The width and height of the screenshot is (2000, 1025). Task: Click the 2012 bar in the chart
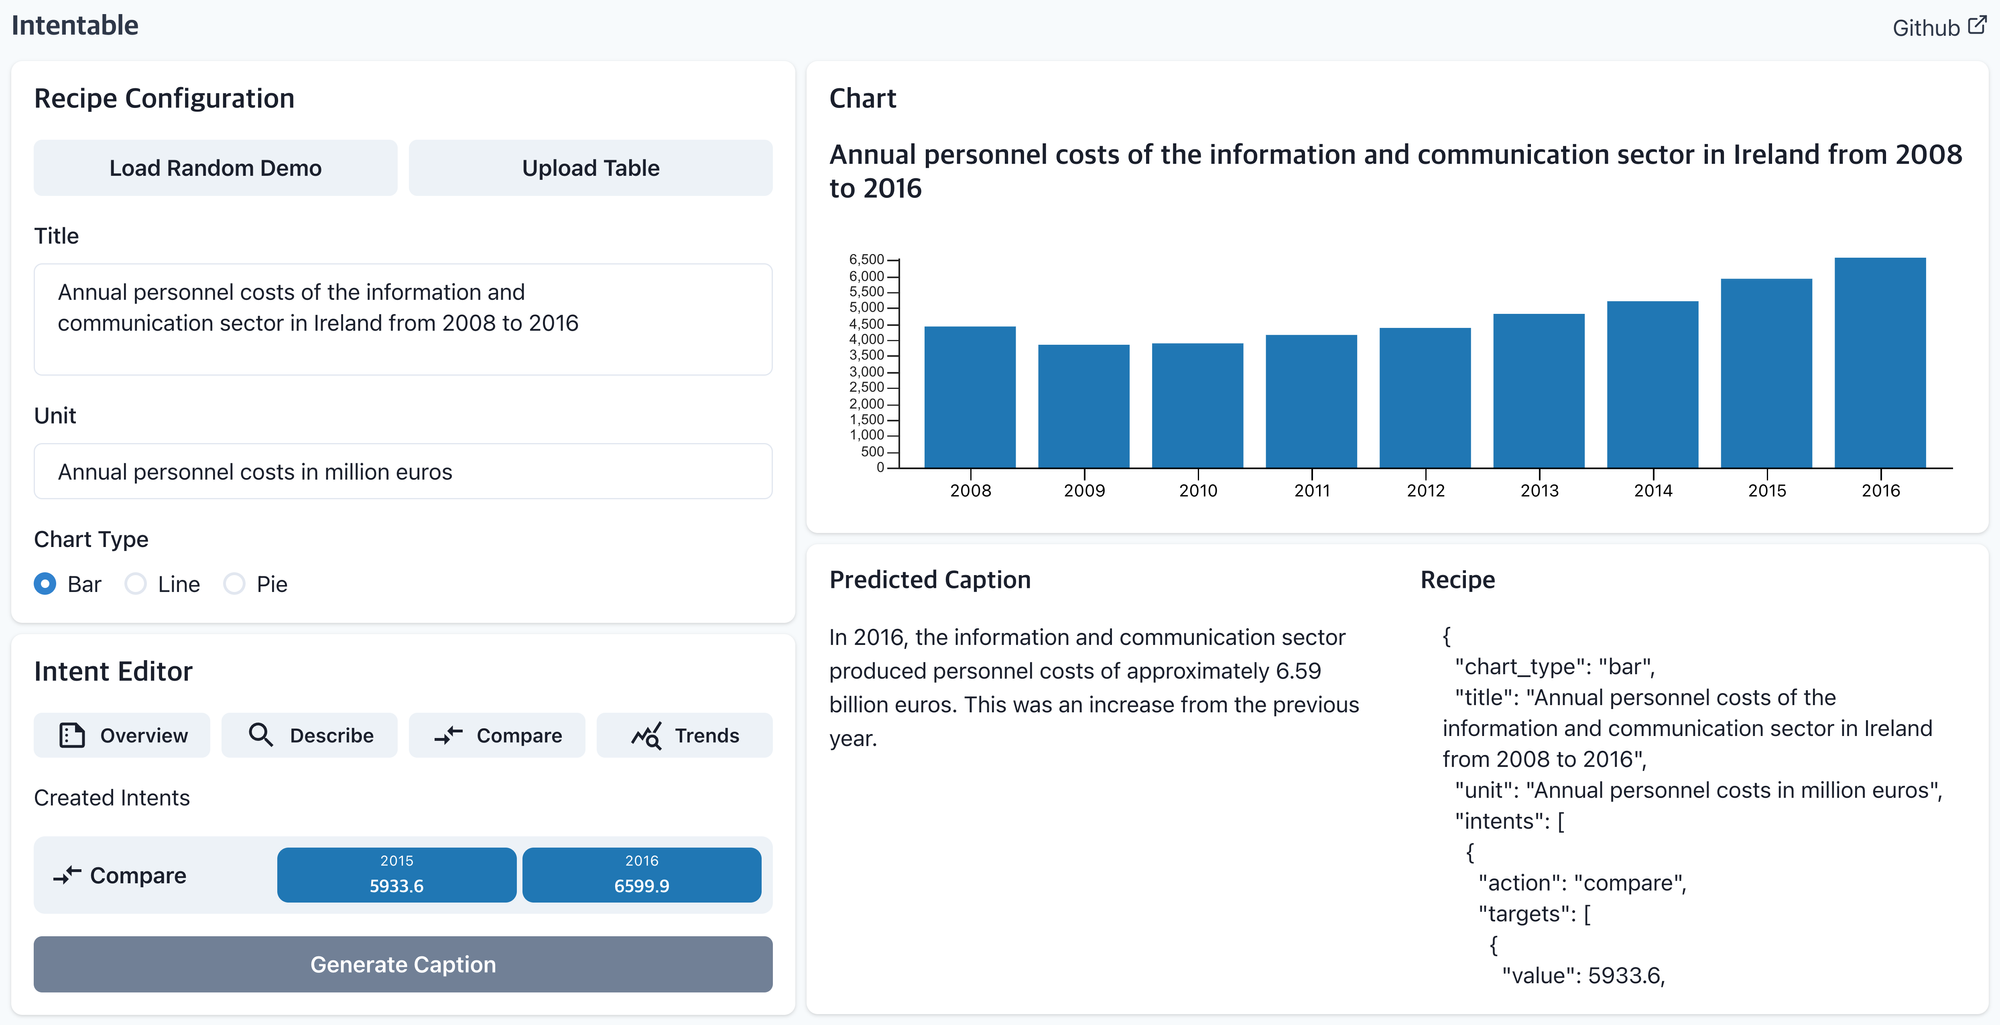tap(1425, 398)
